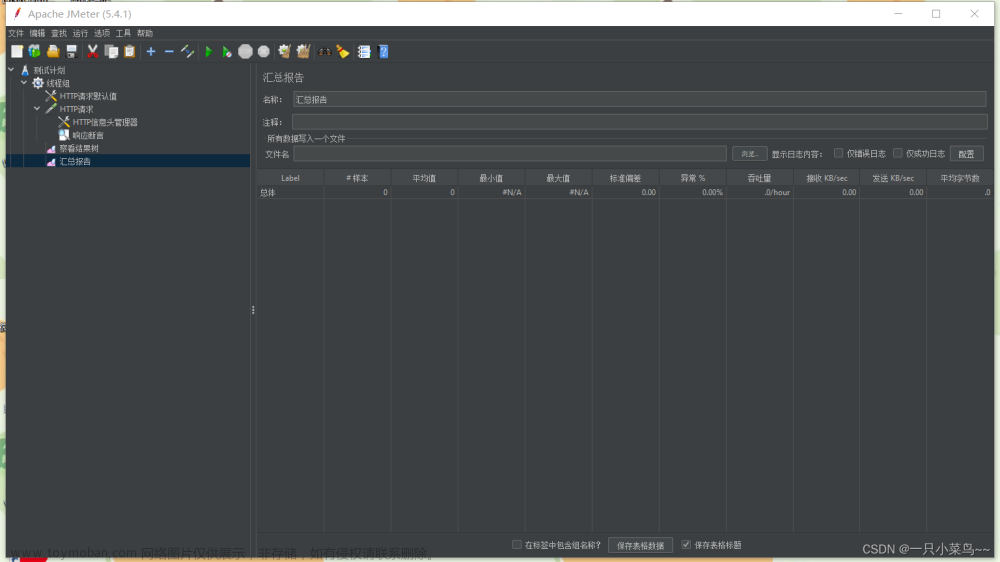Image resolution: width=1000 pixels, height=562 pixels.
Task: Click the Label column header
Action: (290, 178)
